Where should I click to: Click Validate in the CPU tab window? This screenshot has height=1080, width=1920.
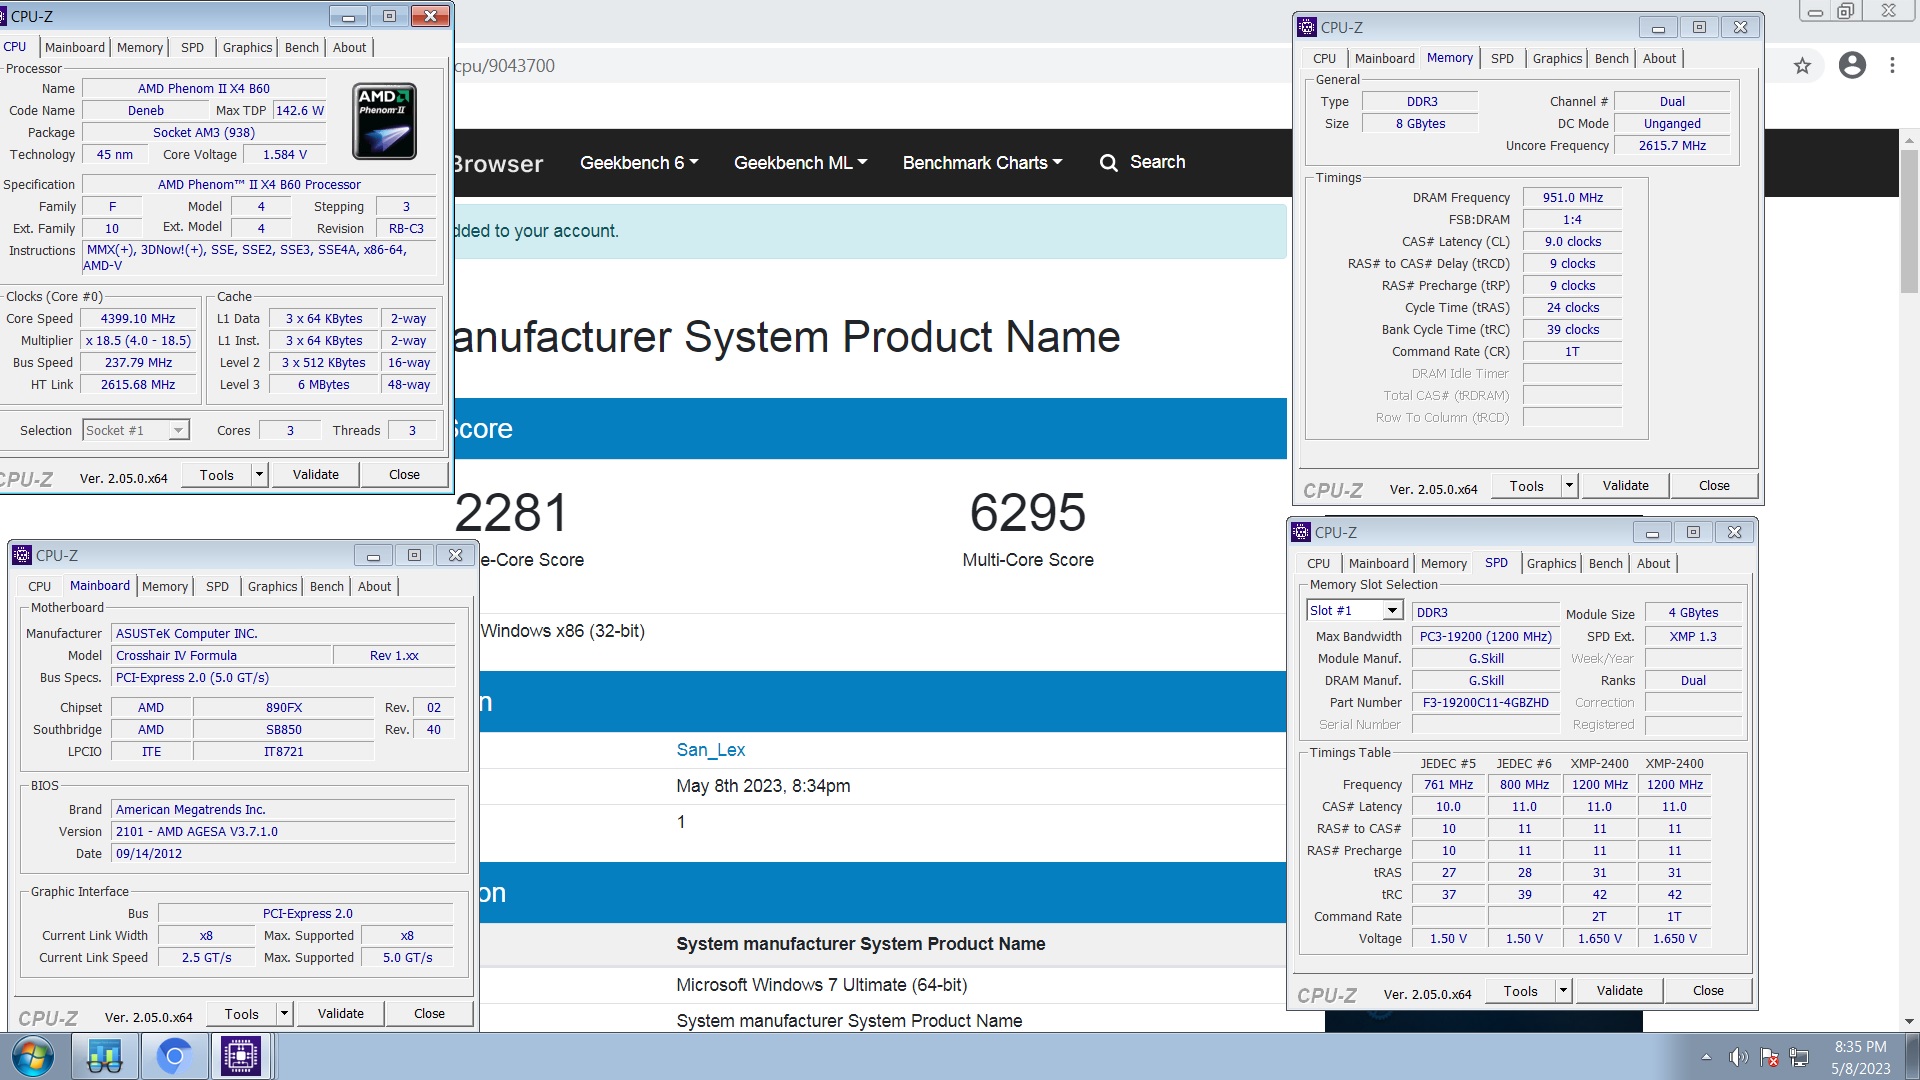point(316,475)
